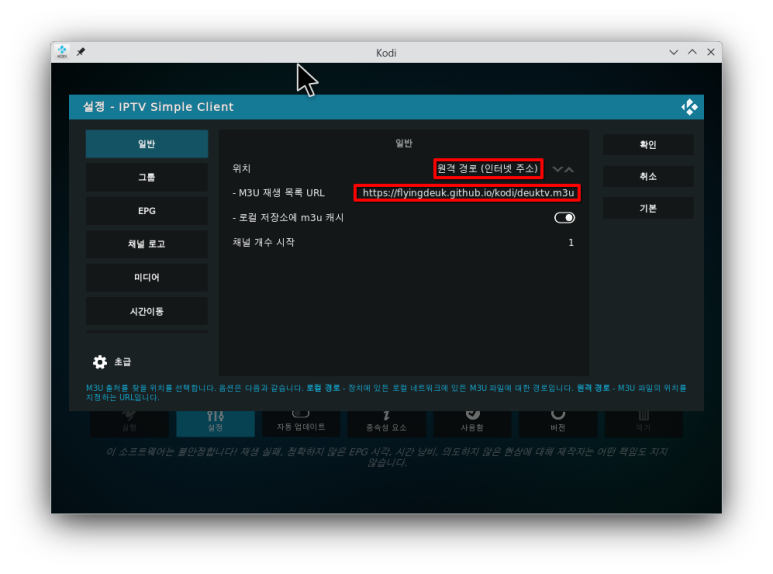Reset defaults with 기본 button
773x574 pixels.
tap(648, 208)
